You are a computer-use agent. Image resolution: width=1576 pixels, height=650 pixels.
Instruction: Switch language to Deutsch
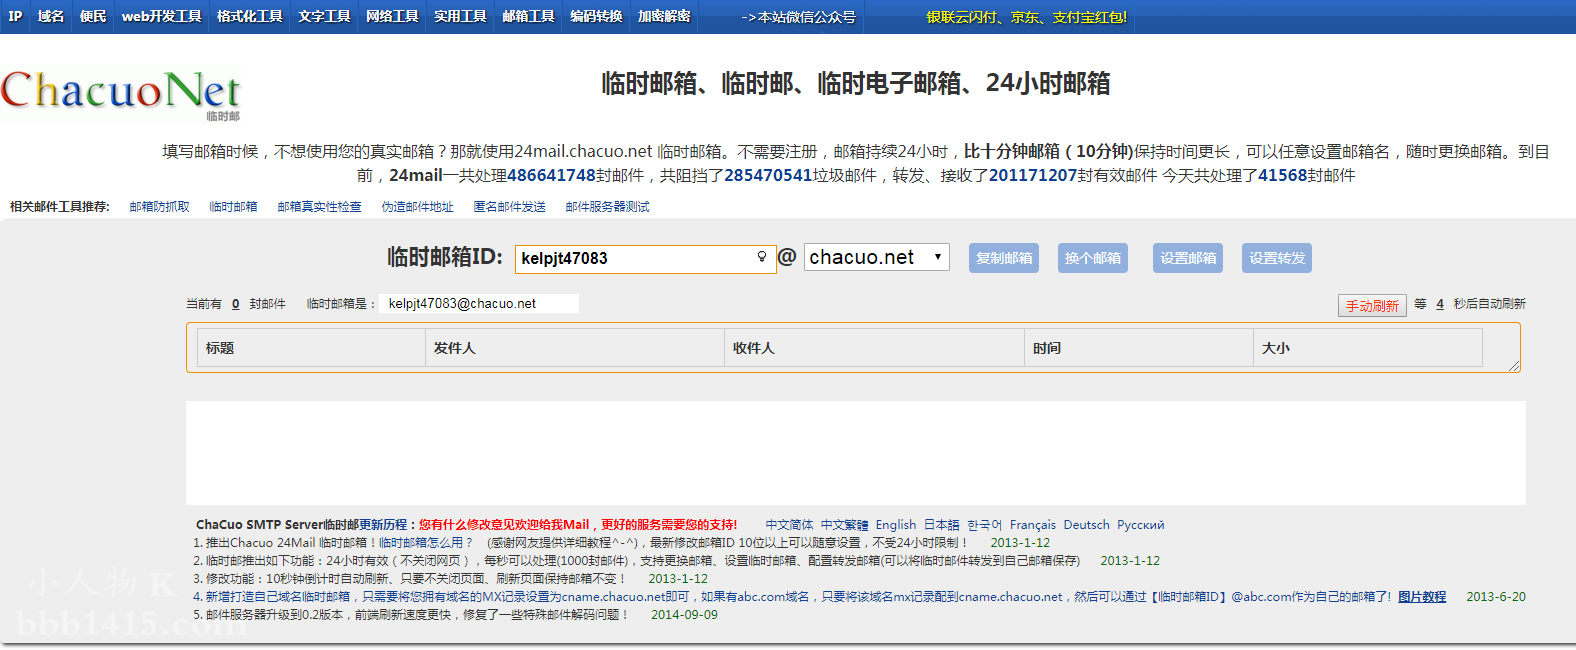1087,525
